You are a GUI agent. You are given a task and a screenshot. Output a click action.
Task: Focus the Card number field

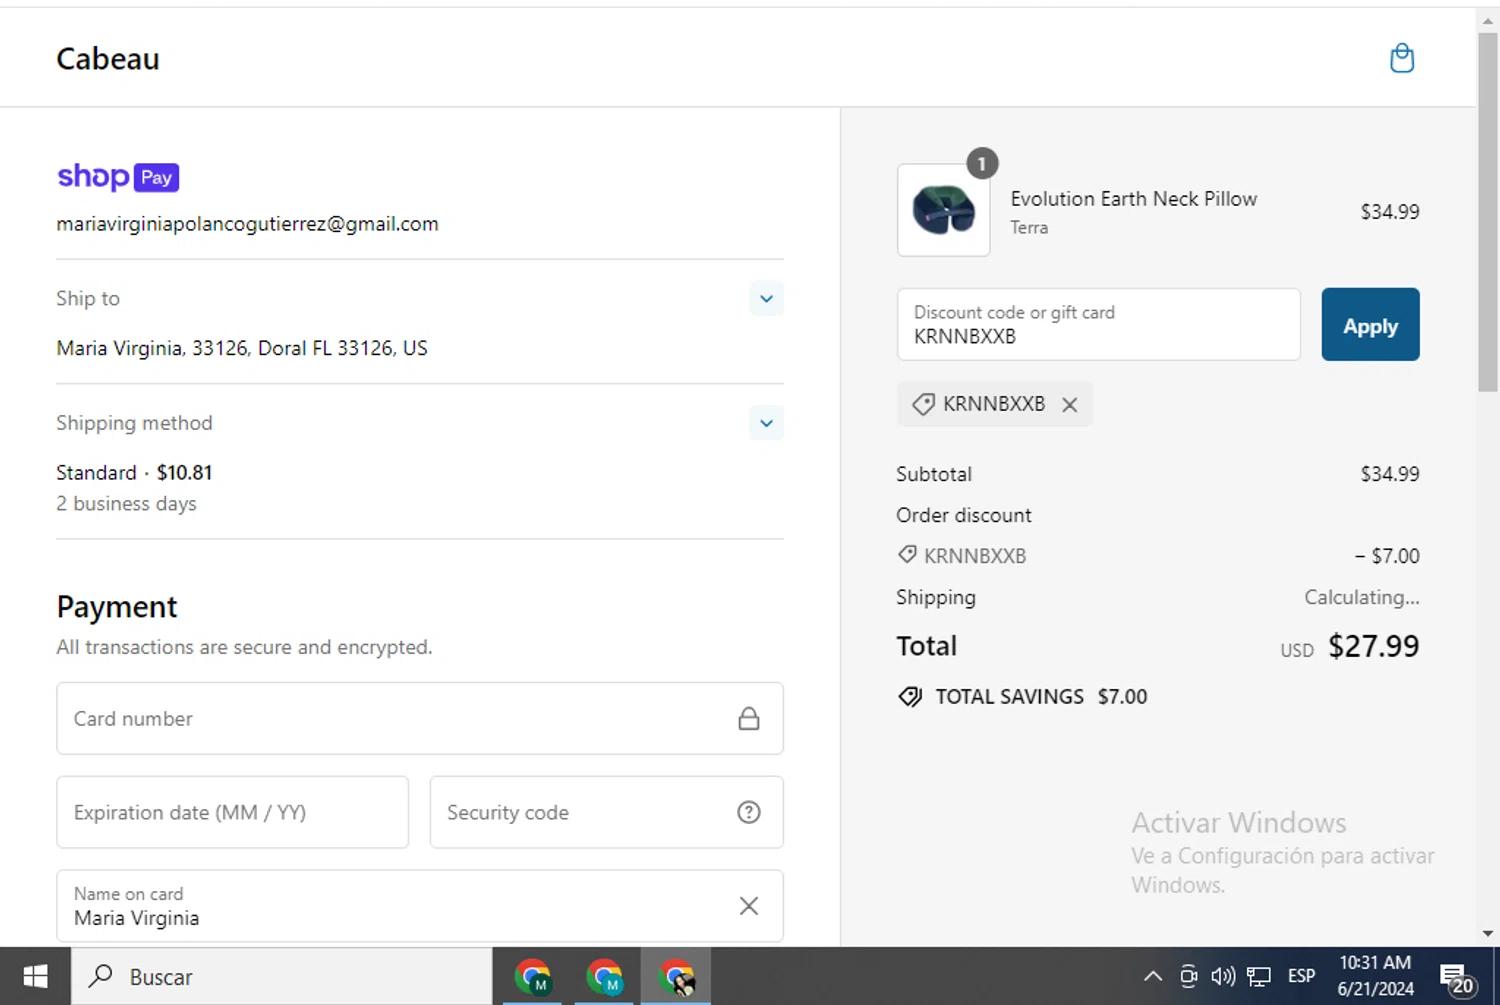(x=420, y=718)
